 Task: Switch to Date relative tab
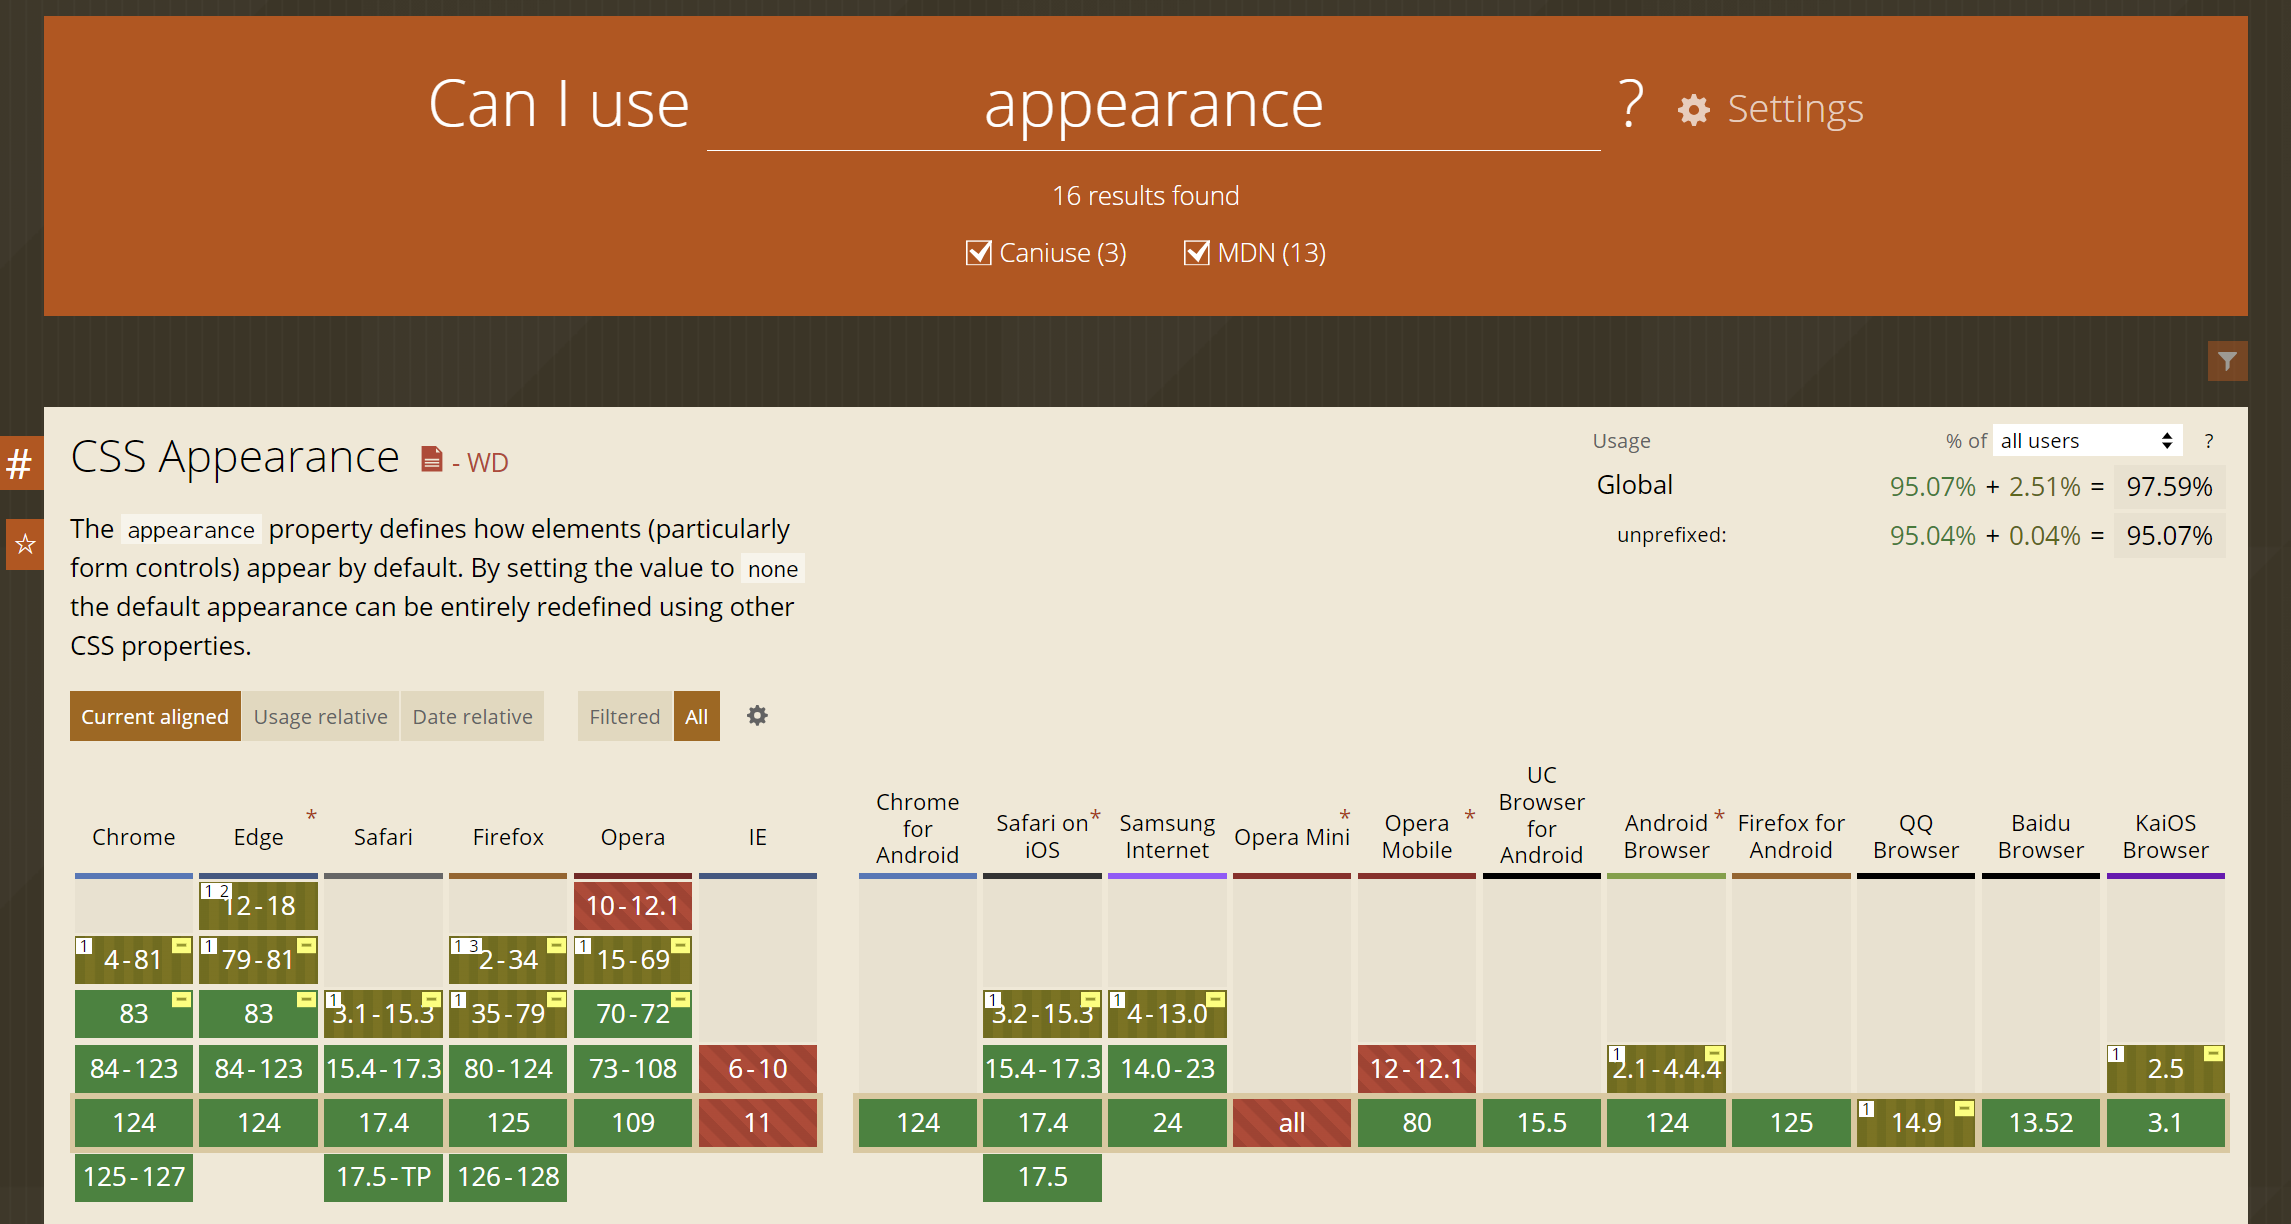tap(472, 717)
